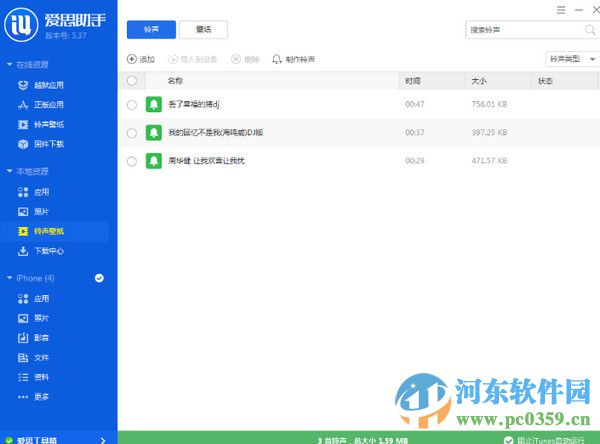This screenshot has height=444, width=600.
Task: Open 资料 under iPhone (4)
Action: 33,377
